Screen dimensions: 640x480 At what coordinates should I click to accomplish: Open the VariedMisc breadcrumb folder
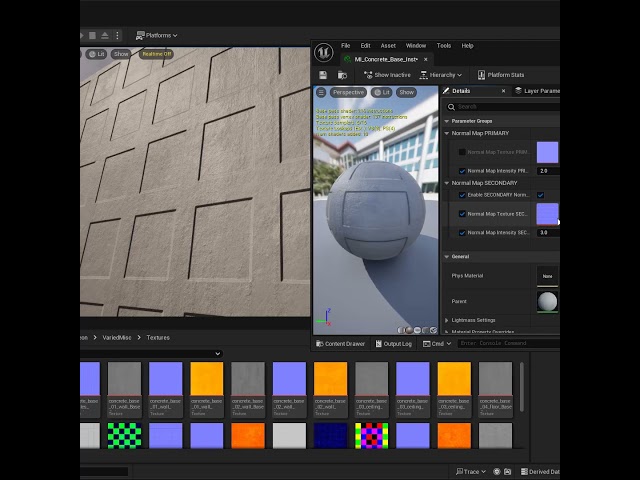(x=117, y=338)
